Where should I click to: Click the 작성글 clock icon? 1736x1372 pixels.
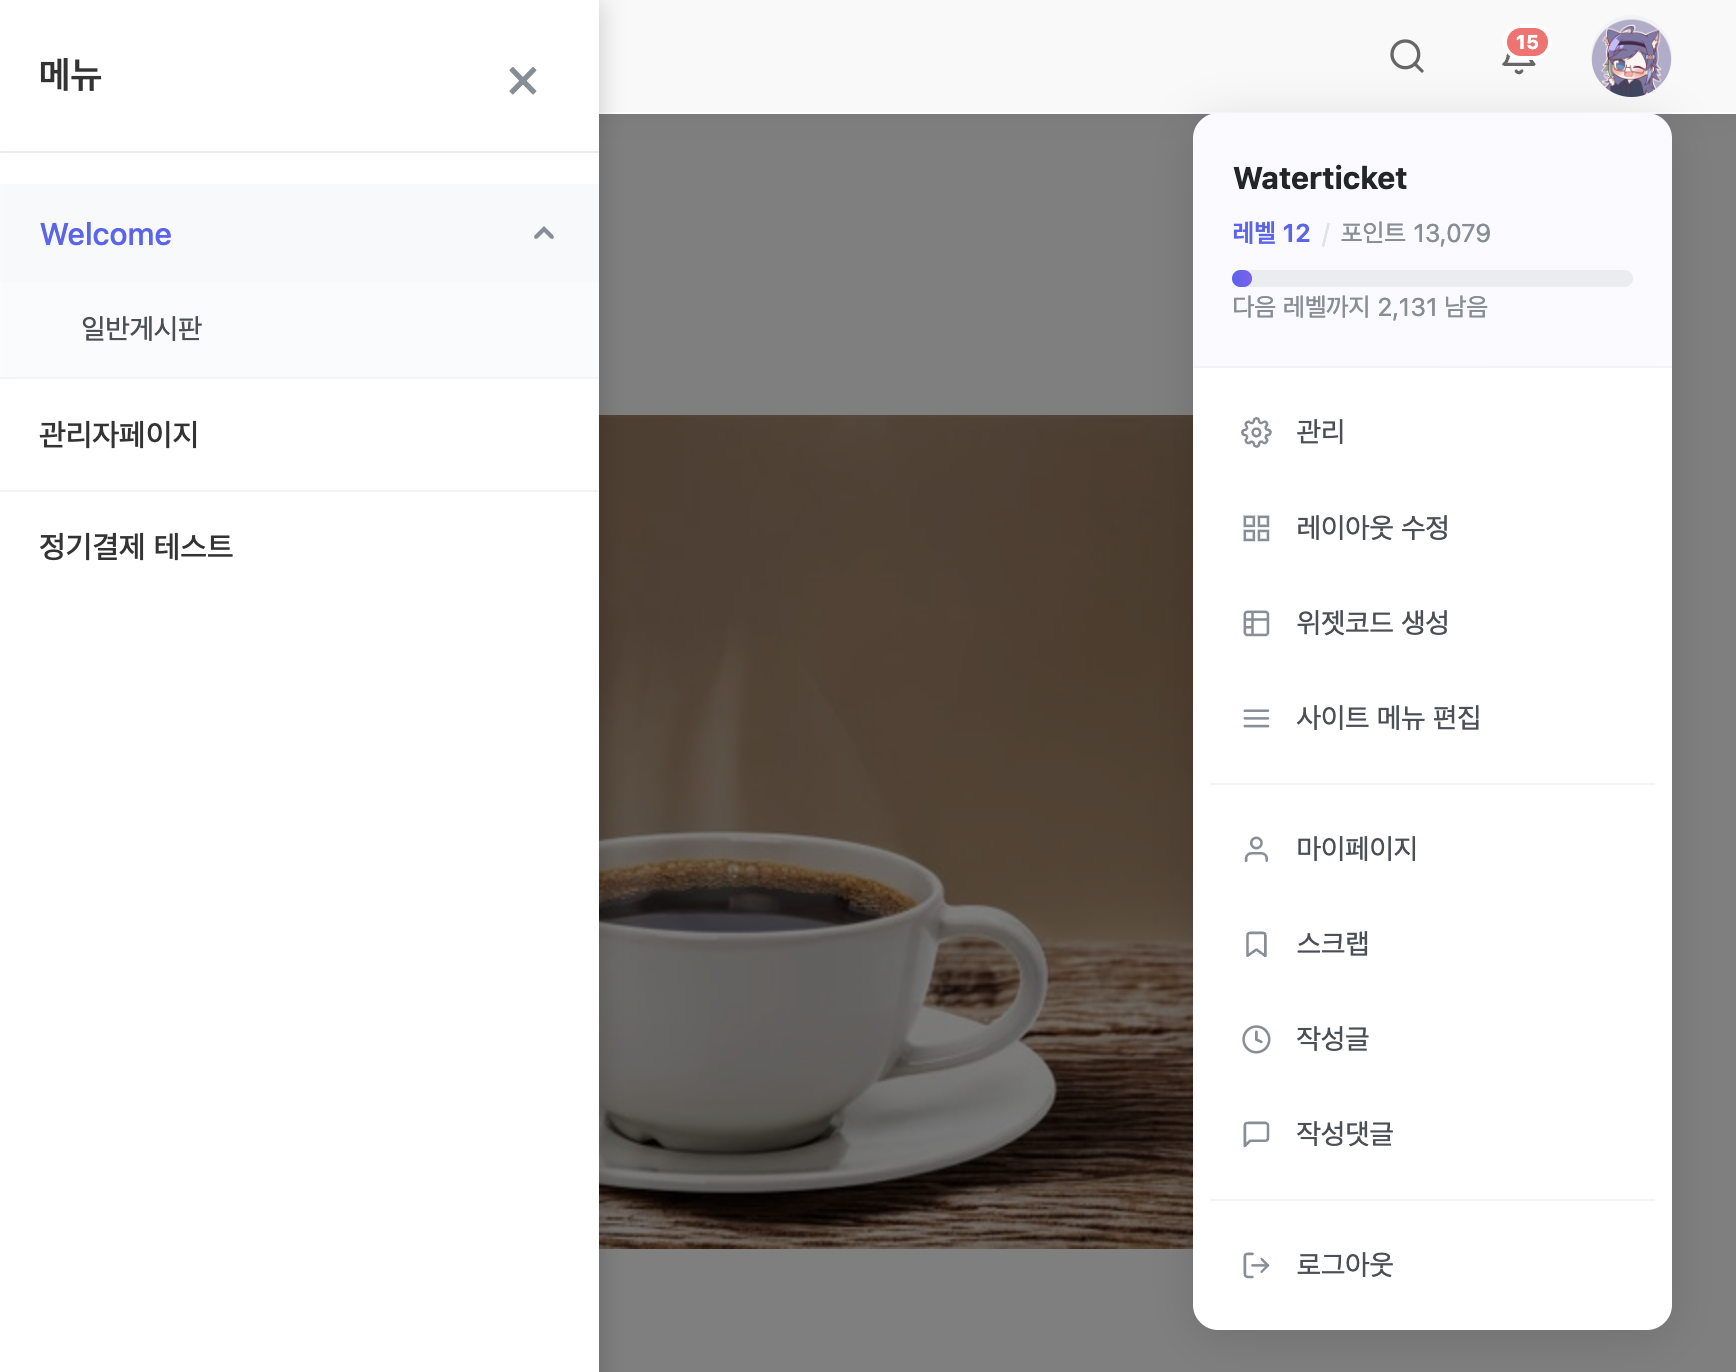[1256, 1039]
